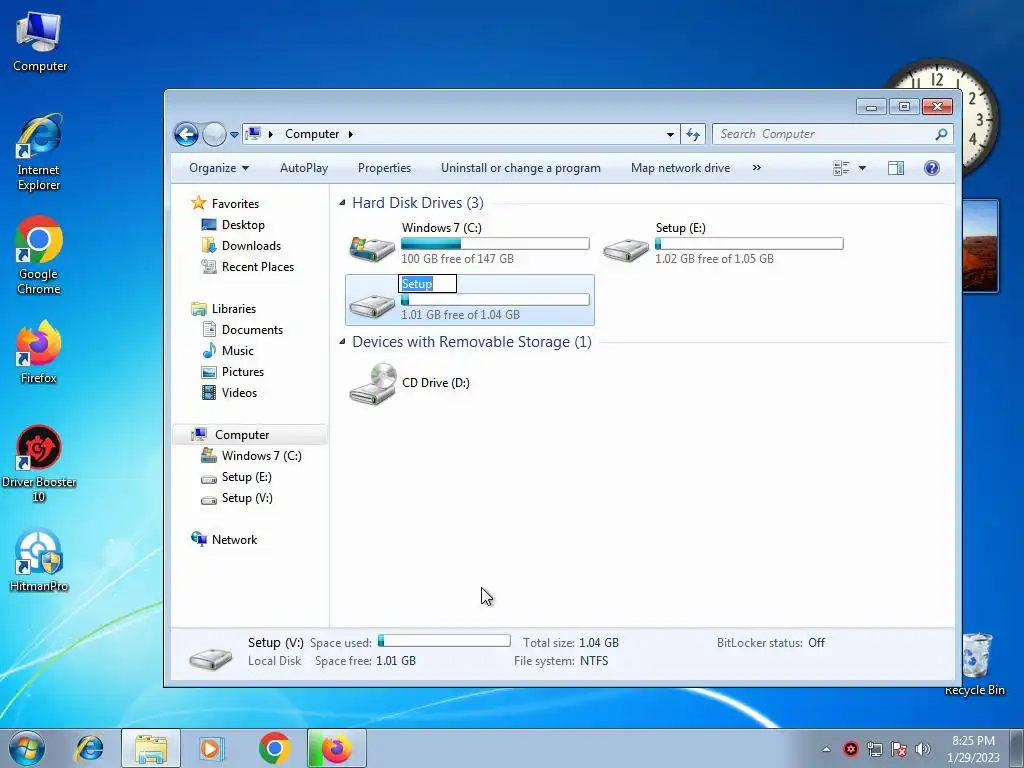Select Libraries in the navigation pane
The height and width of the screenshot is (768, 1024).
point(234,309)
